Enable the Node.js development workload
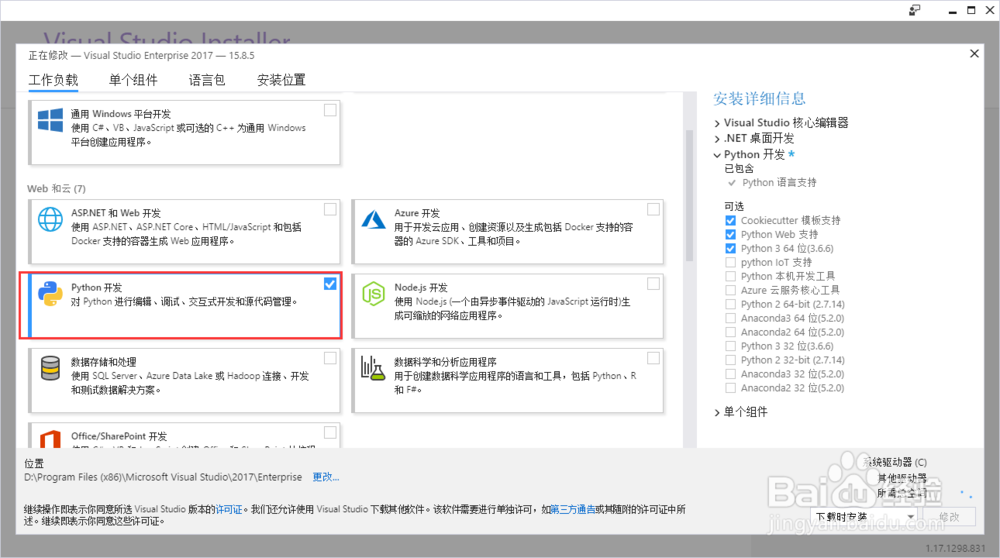This screenshot has width=1000, height=558. click(x=654, y=284)
